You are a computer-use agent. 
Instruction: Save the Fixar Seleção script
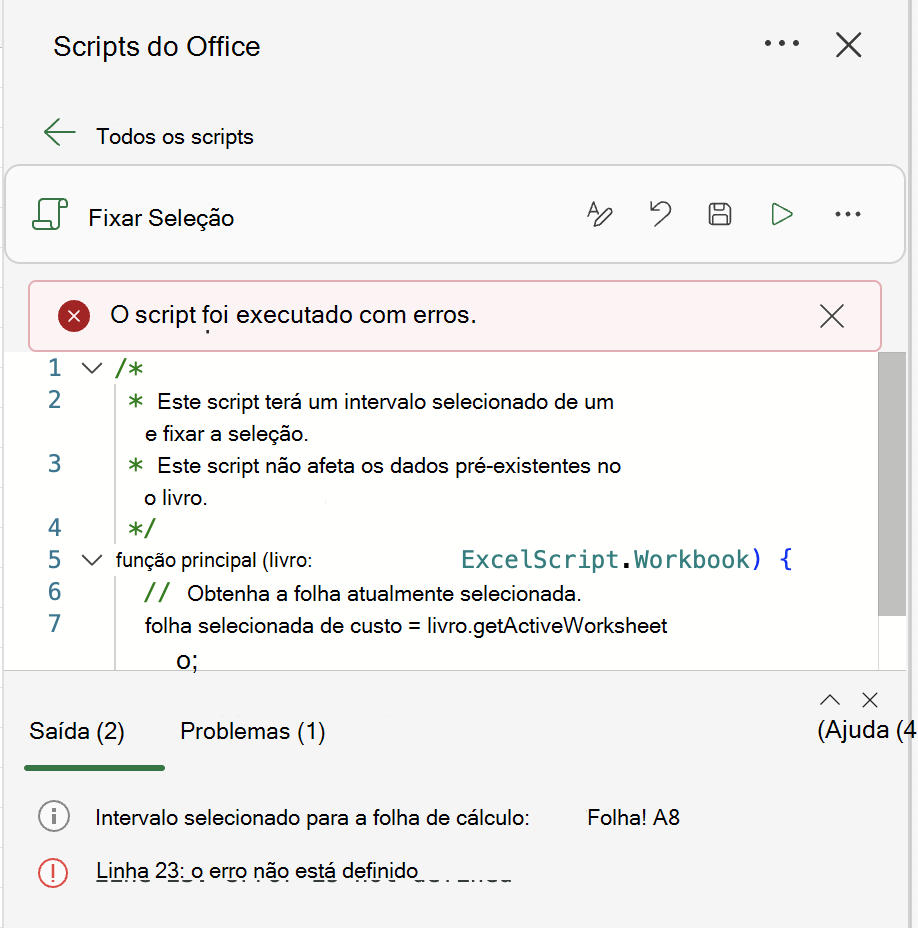720,214
